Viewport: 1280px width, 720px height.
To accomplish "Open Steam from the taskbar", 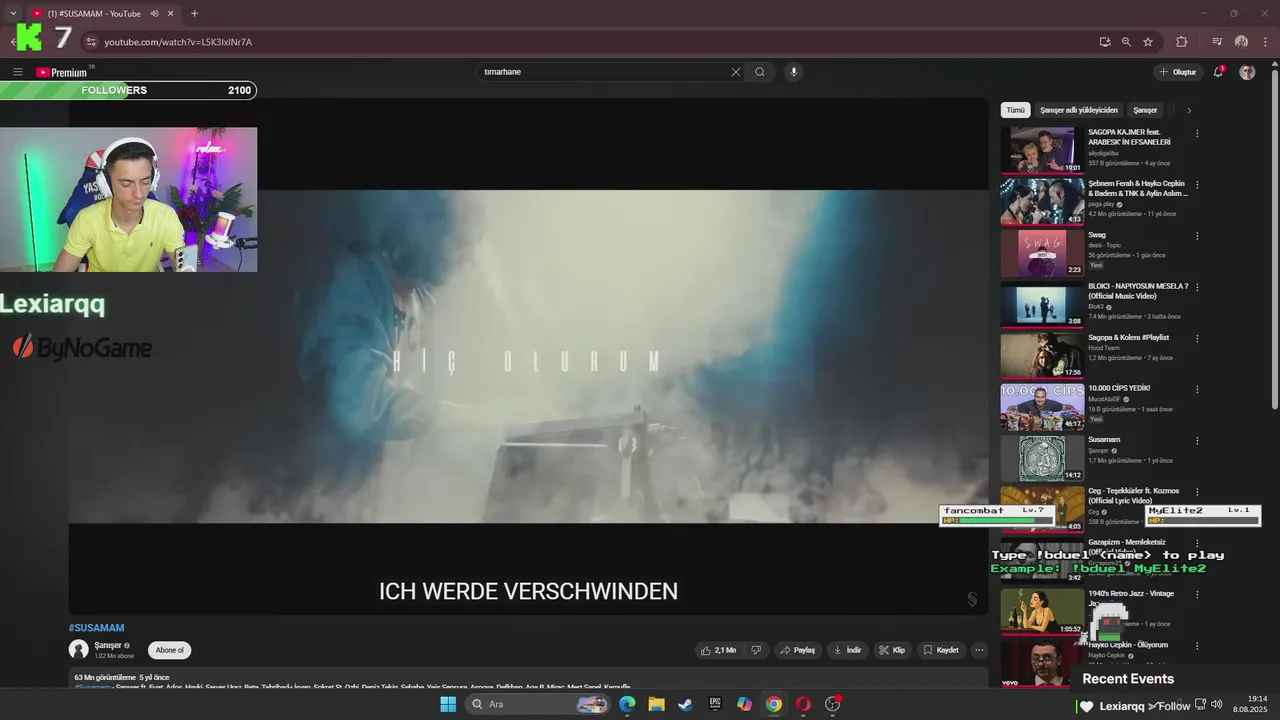I will 685,704.
